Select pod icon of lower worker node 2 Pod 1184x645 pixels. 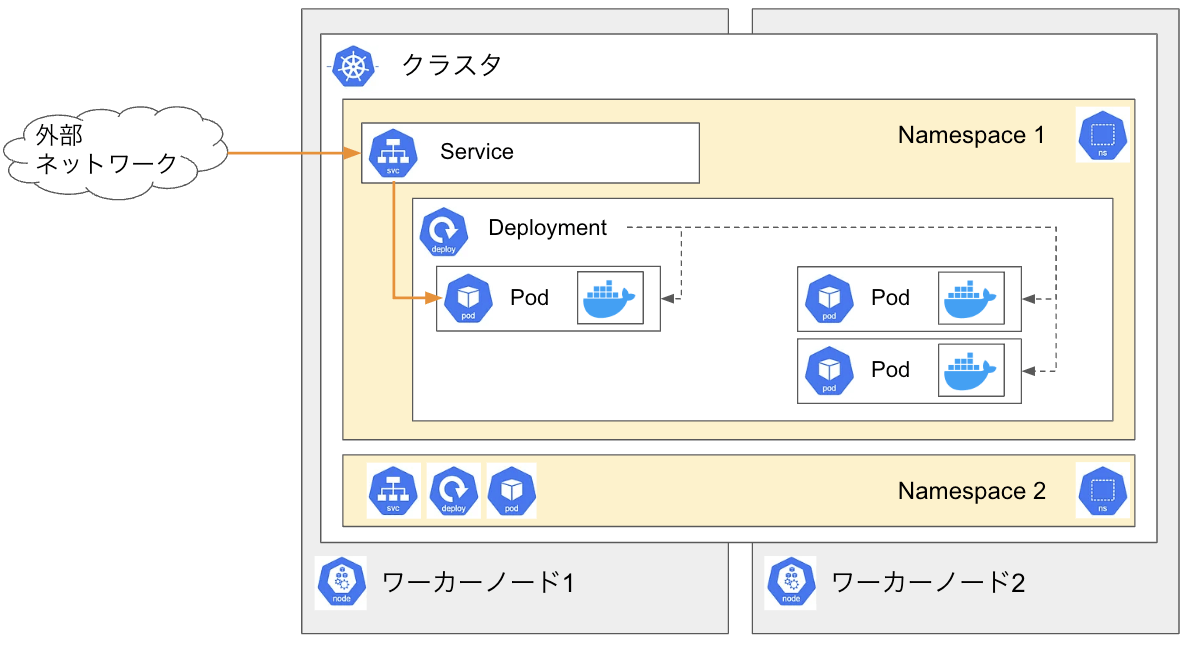pyautogui.click(x=829, y=371)
